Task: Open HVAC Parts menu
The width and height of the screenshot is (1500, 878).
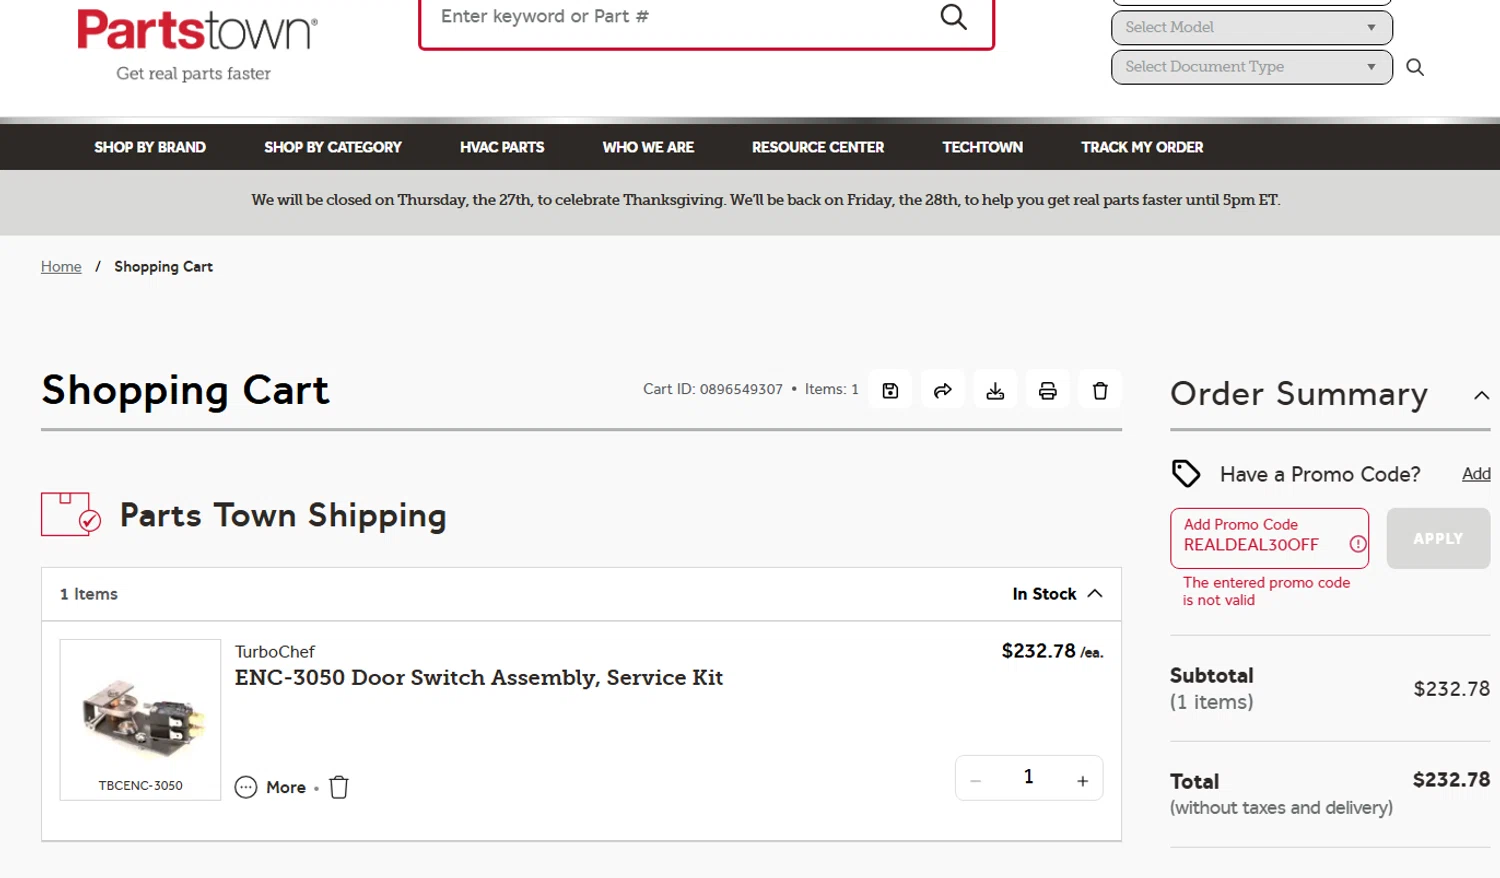Action: 502,147
